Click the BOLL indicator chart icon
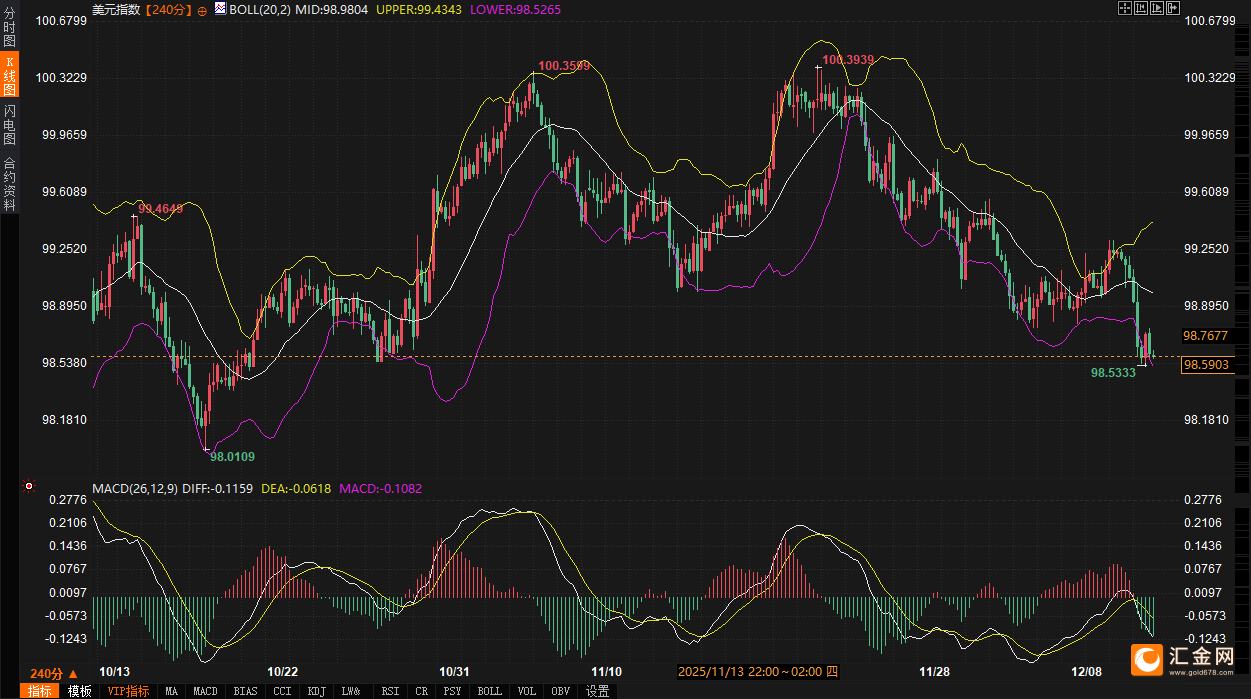 [x=220, y=8]
